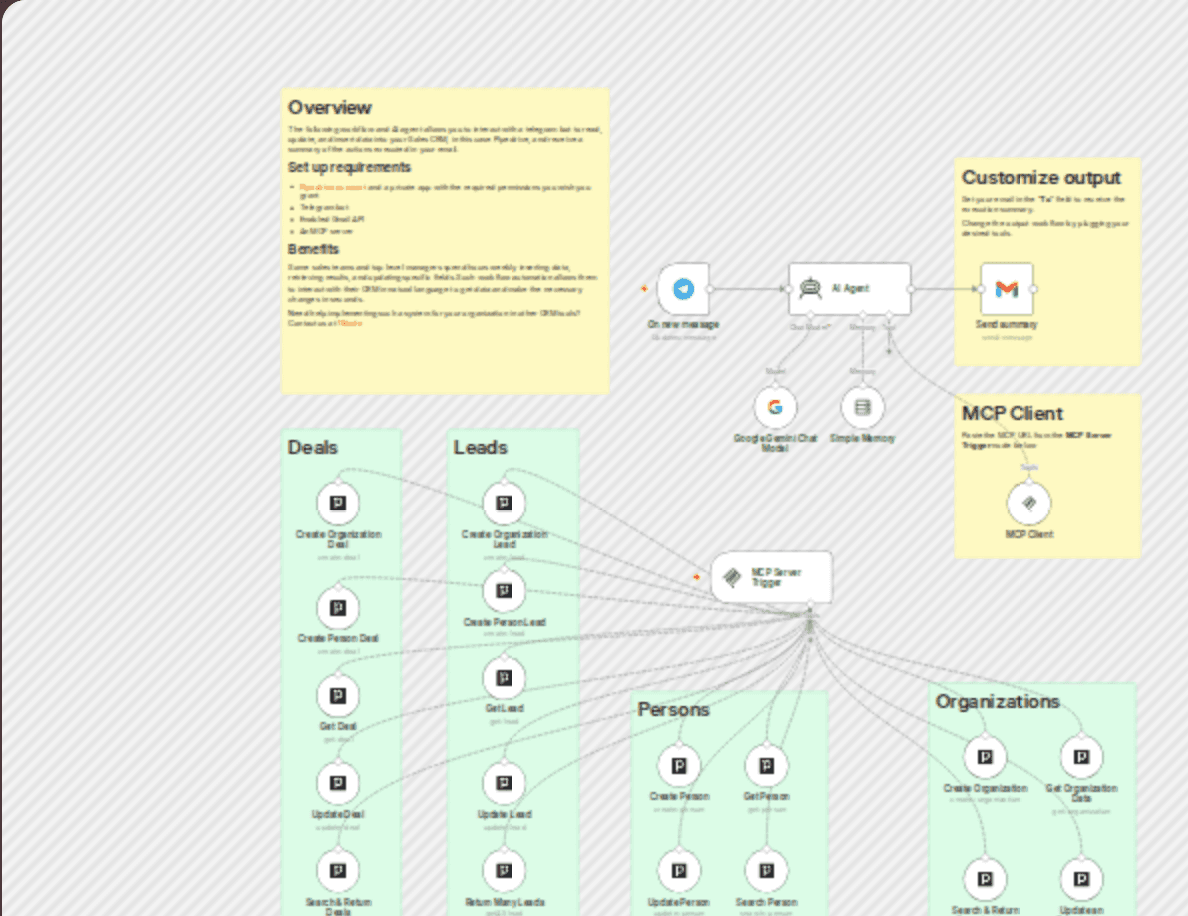Click the Update Lead node
The image size is (1188, 916).
504,783
